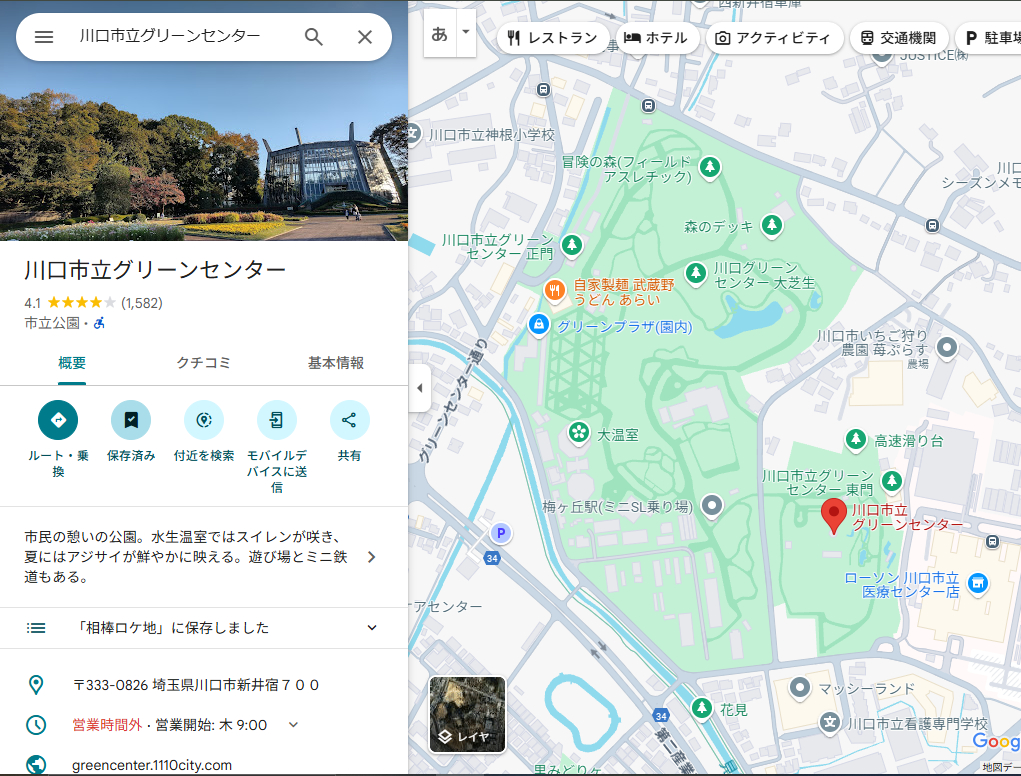Expand the park description with chevron arrow
The width and height of the screenshot is (1021, 776).
pos(372,557)
